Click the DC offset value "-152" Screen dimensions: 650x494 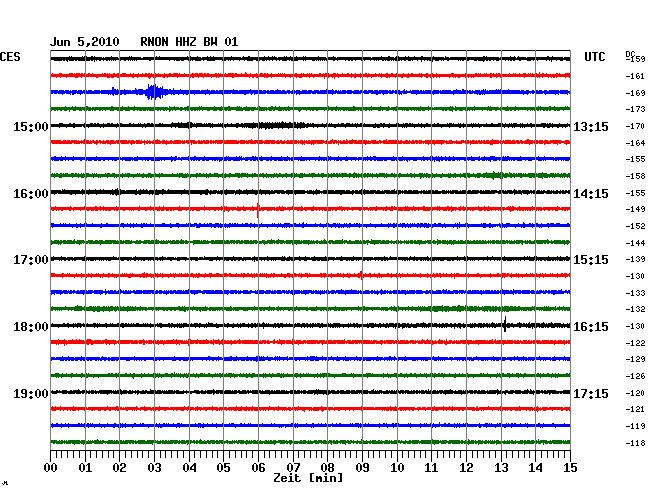[635, 226]
